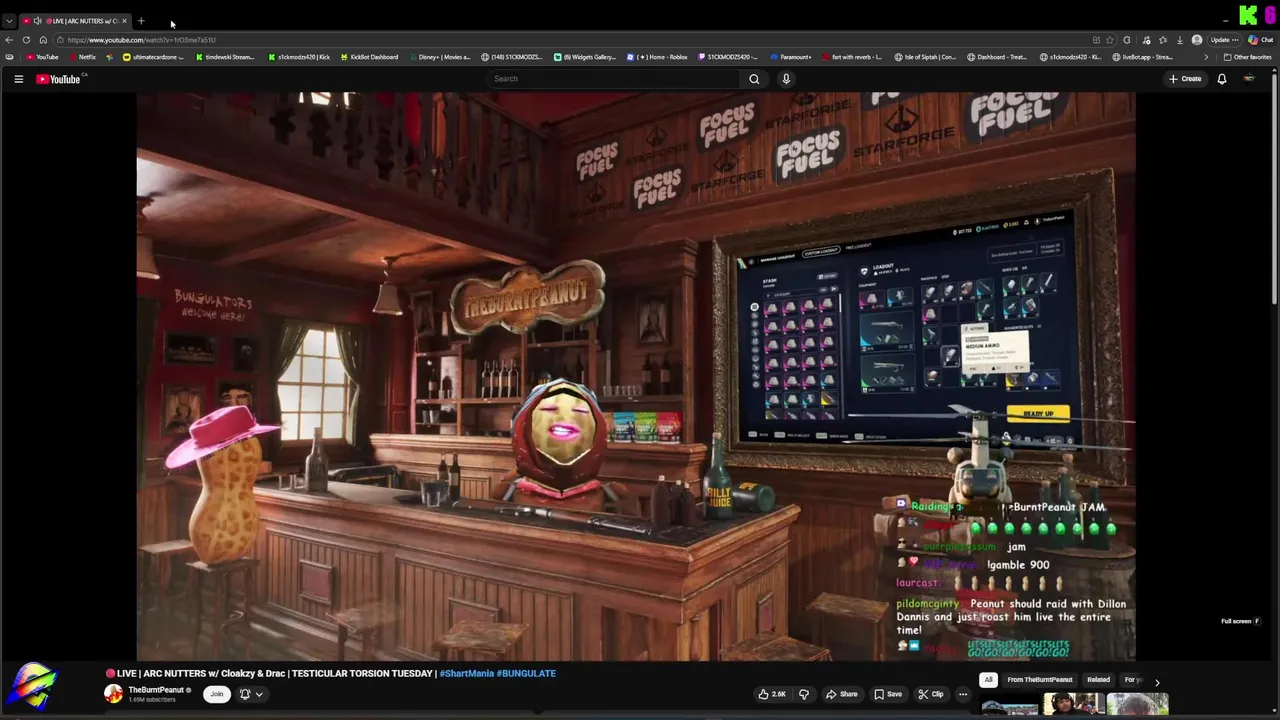Click the YouTube search magnifier button
Image resolution: width=1280 pixels, height=720 pixels.
[x=754, y=79]
